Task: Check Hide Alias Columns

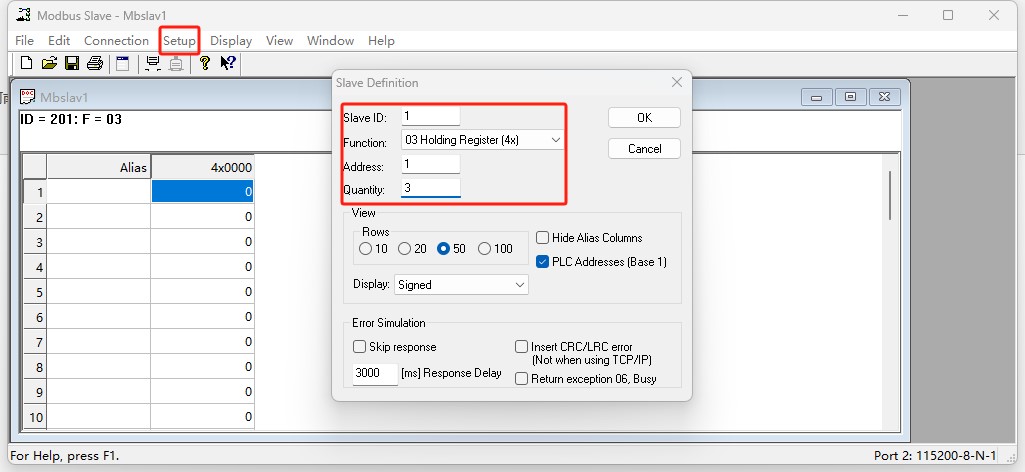Action: (x=542, y=237)
